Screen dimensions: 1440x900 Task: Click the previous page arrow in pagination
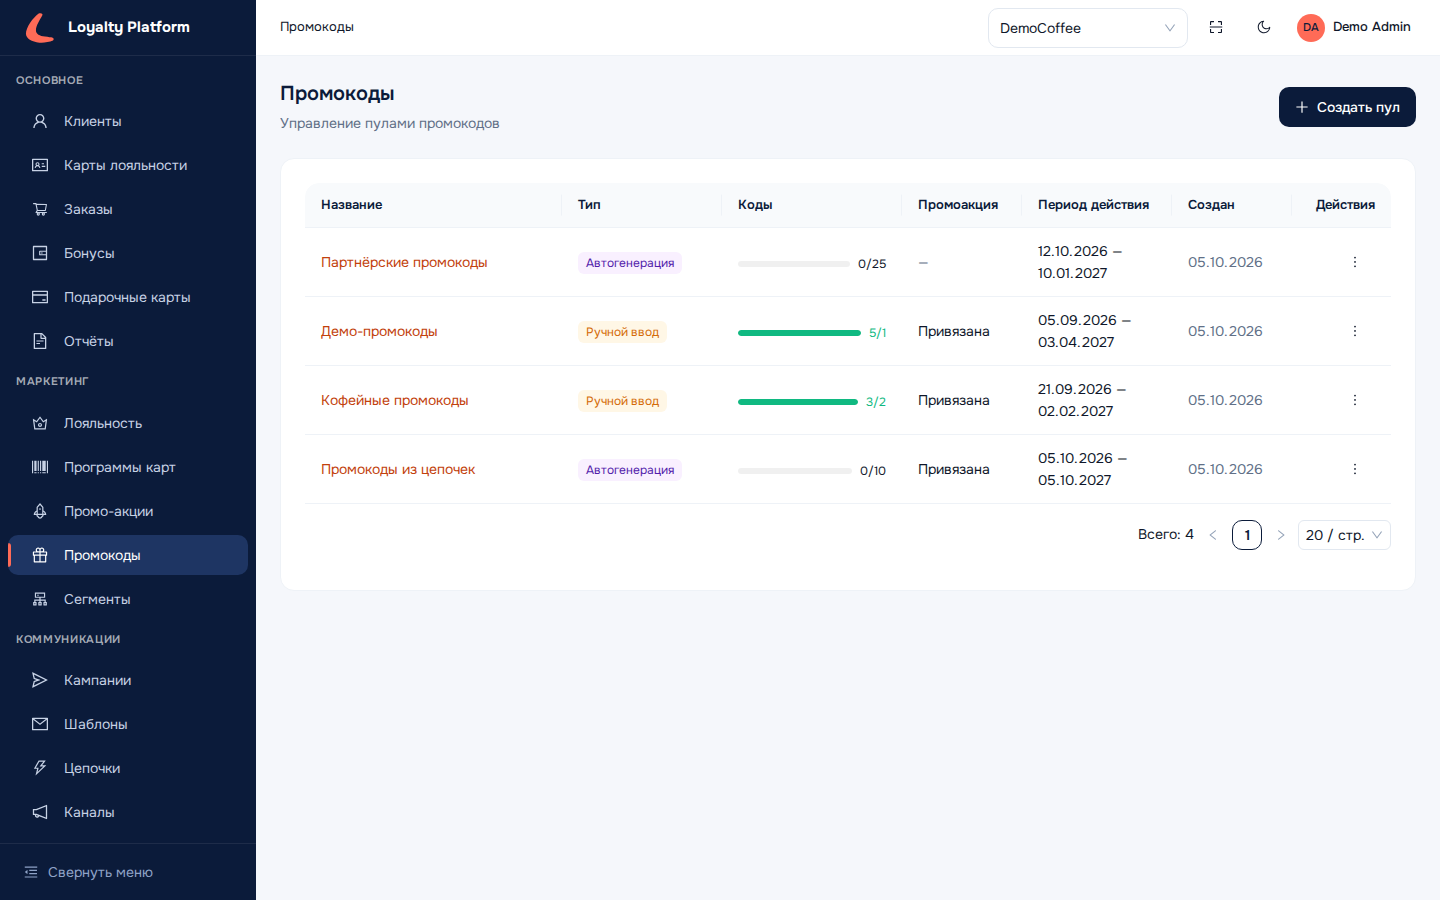click(1213, 535)
